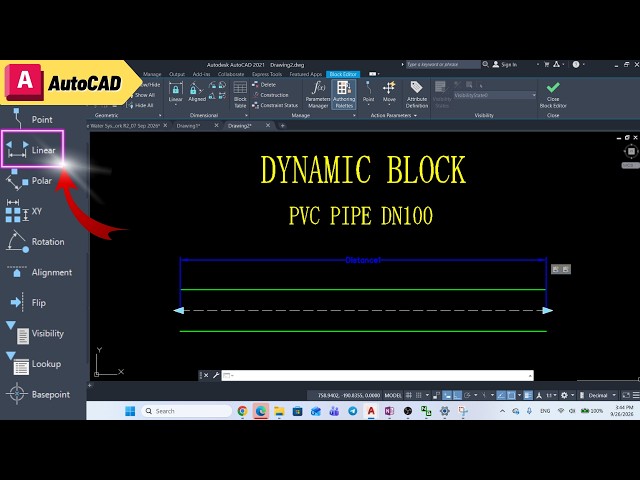The image size is (640, 480).
Task: Select the Flip parameter tool
Action: 28,303
